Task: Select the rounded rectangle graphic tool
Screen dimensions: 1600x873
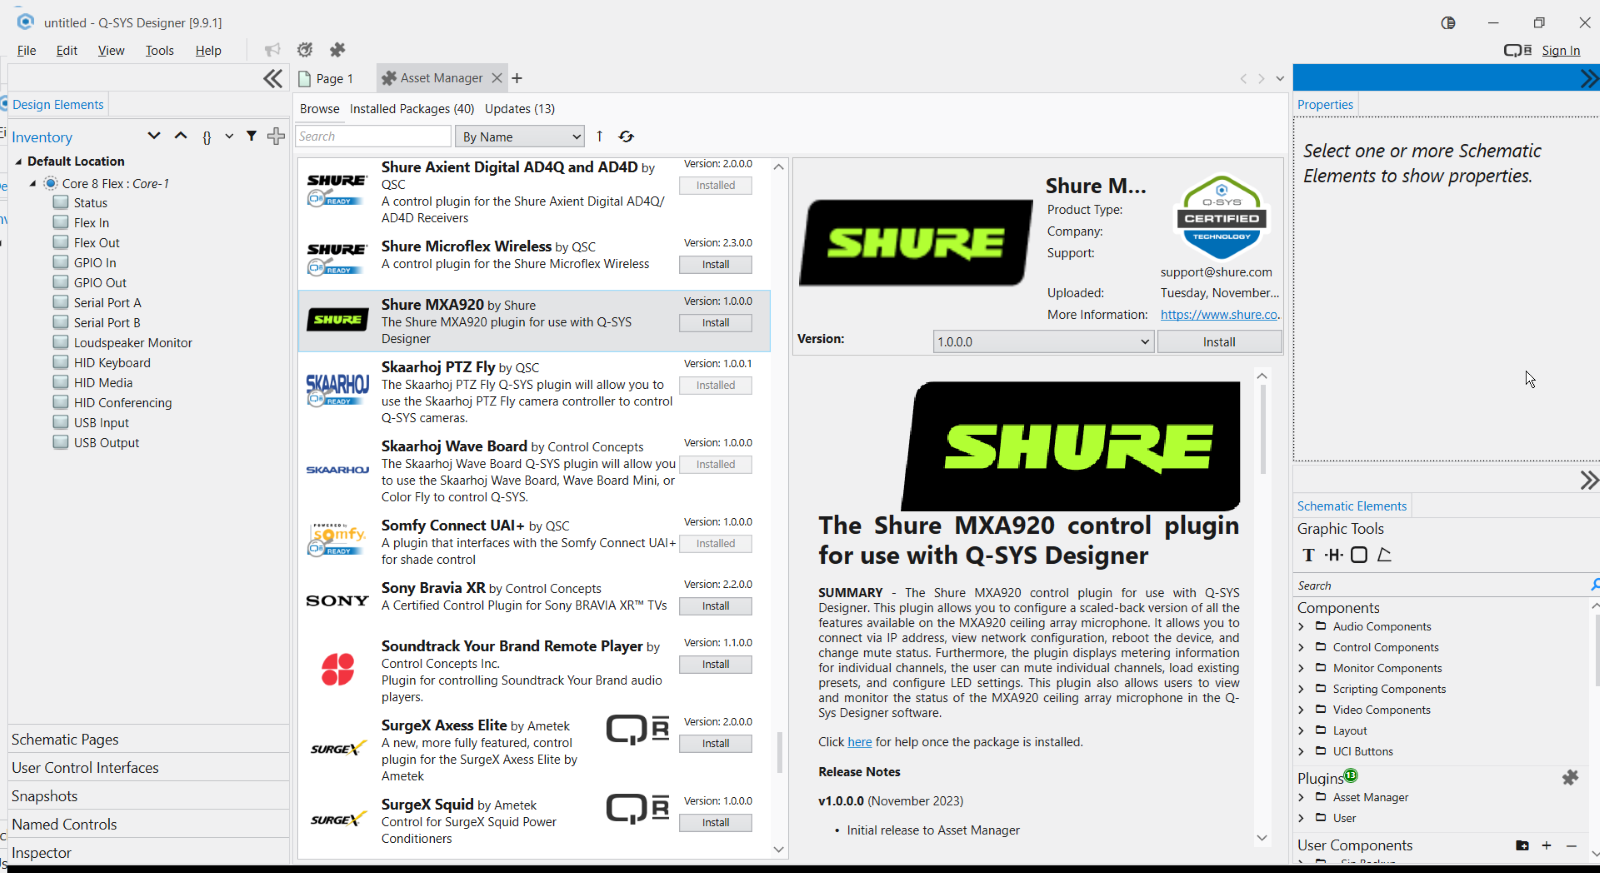Action: 1359,555
